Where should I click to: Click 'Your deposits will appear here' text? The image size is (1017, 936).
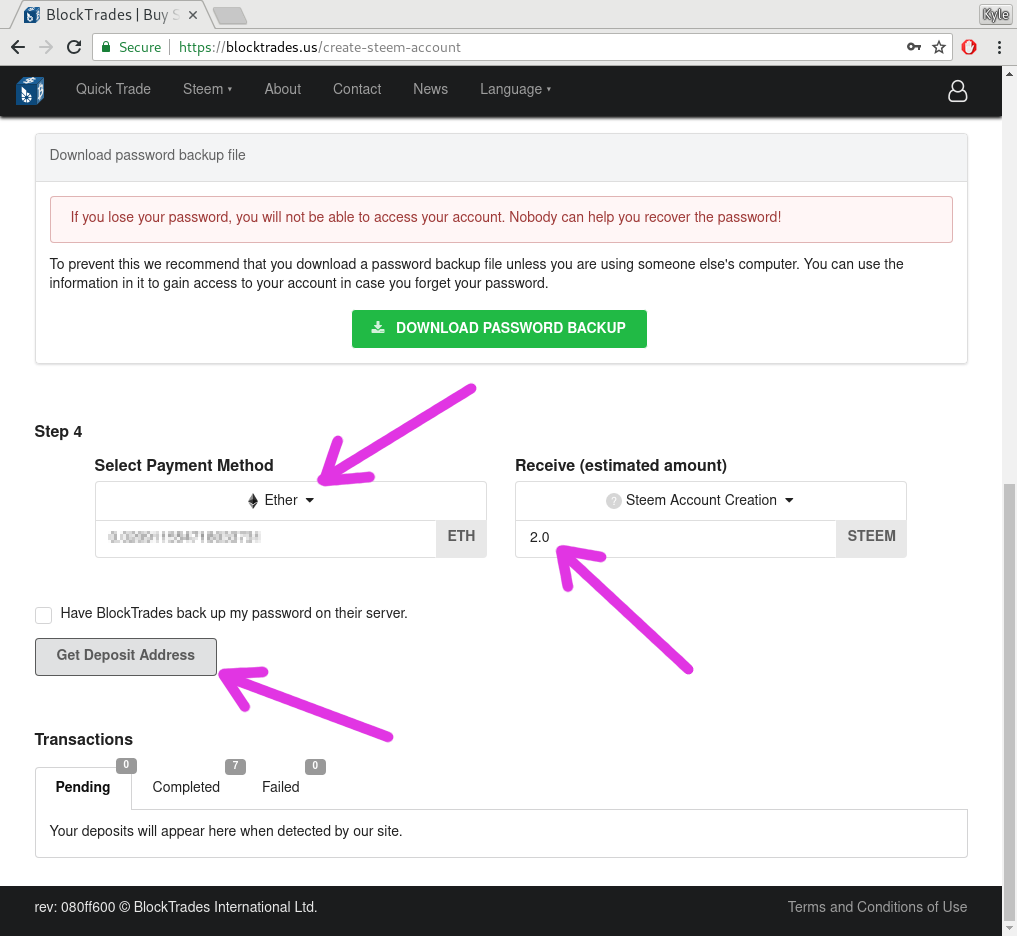pos(226,831)
